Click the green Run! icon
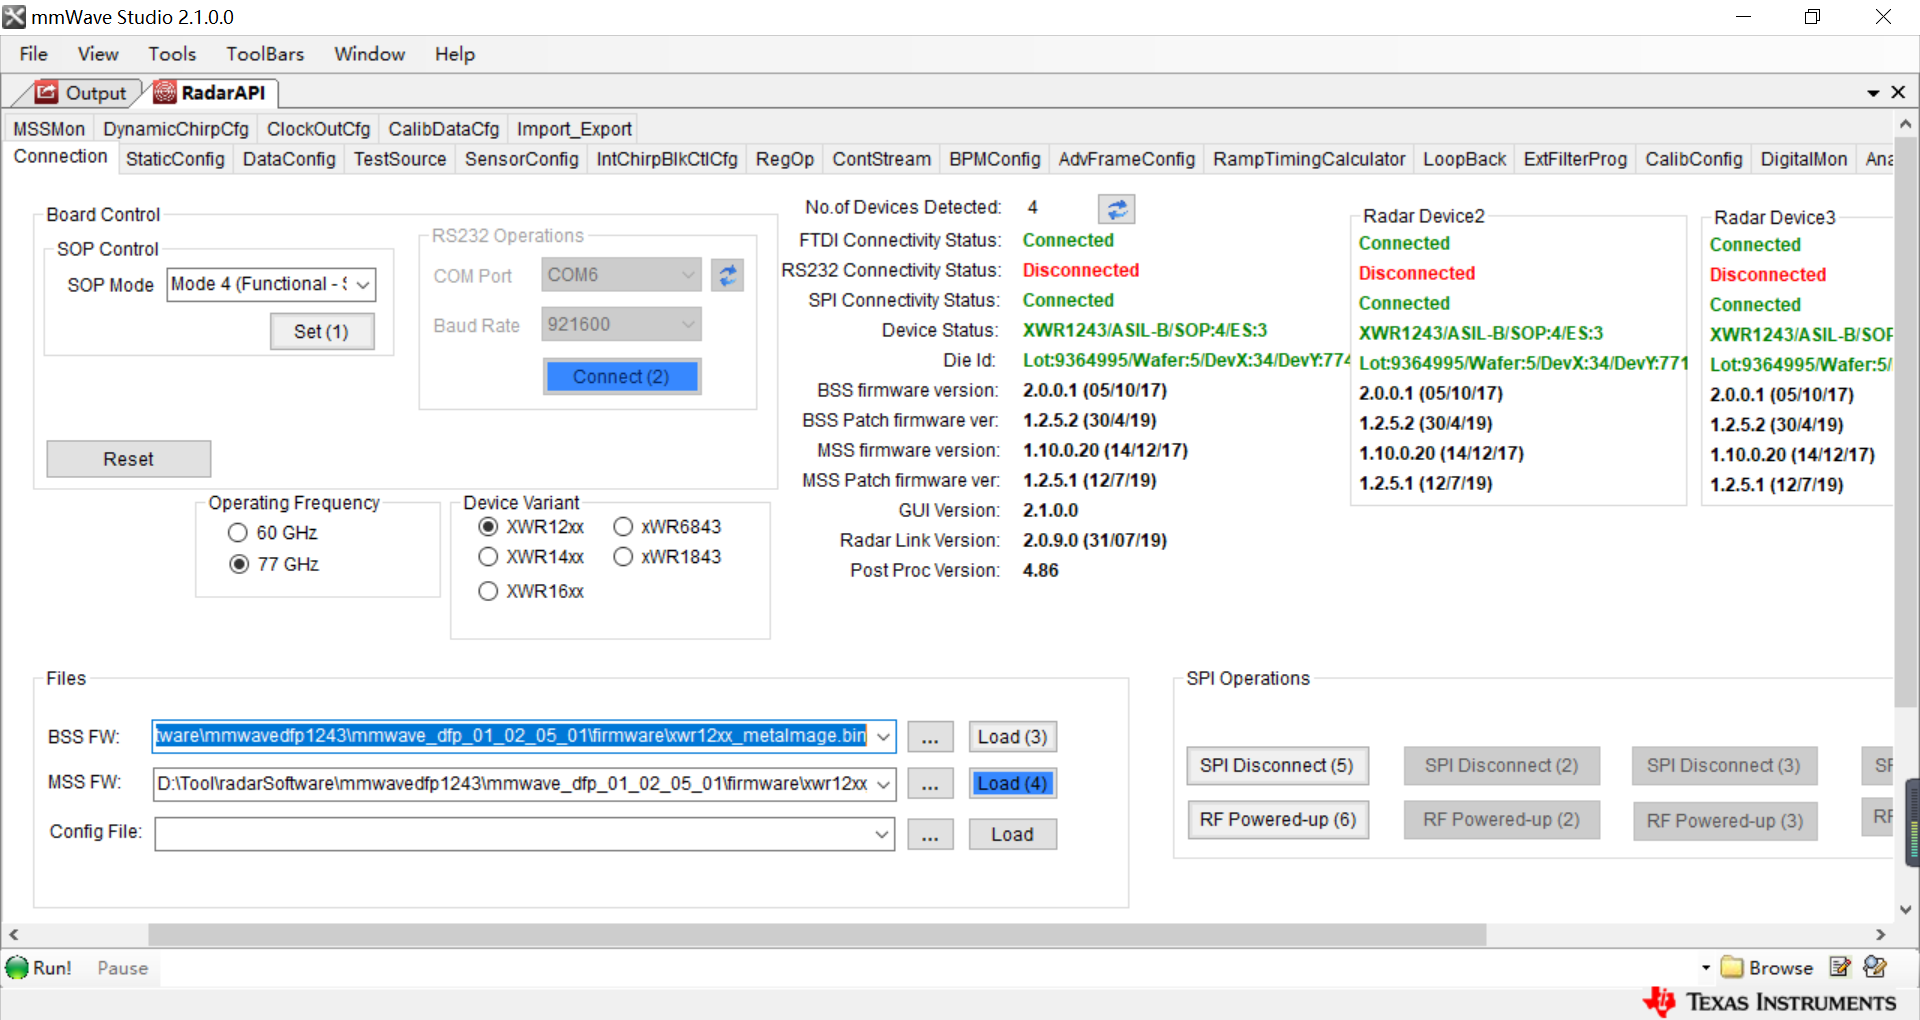The width and height of the screenshot is (1920, 1020). coord(17,968)
